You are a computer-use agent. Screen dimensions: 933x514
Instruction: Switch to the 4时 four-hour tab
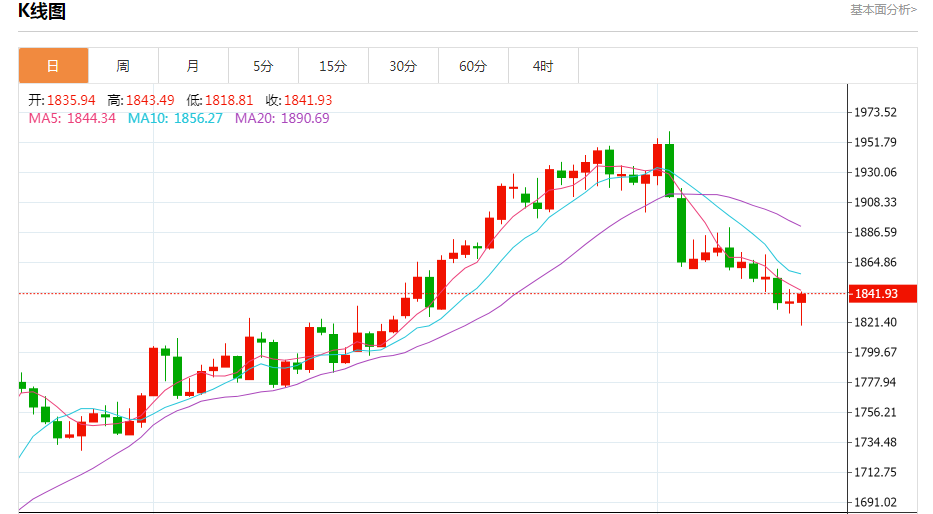tap(543, 66)
